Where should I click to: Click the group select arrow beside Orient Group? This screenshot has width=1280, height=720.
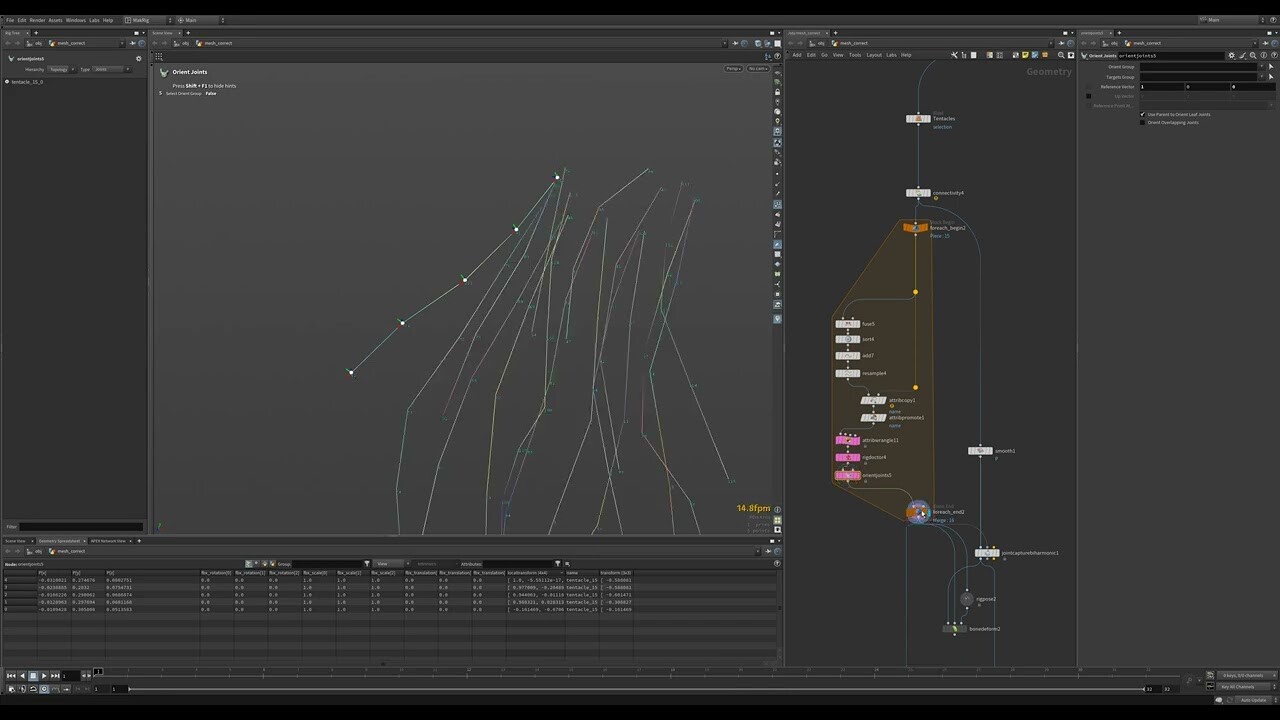(x=1271, y=67)
